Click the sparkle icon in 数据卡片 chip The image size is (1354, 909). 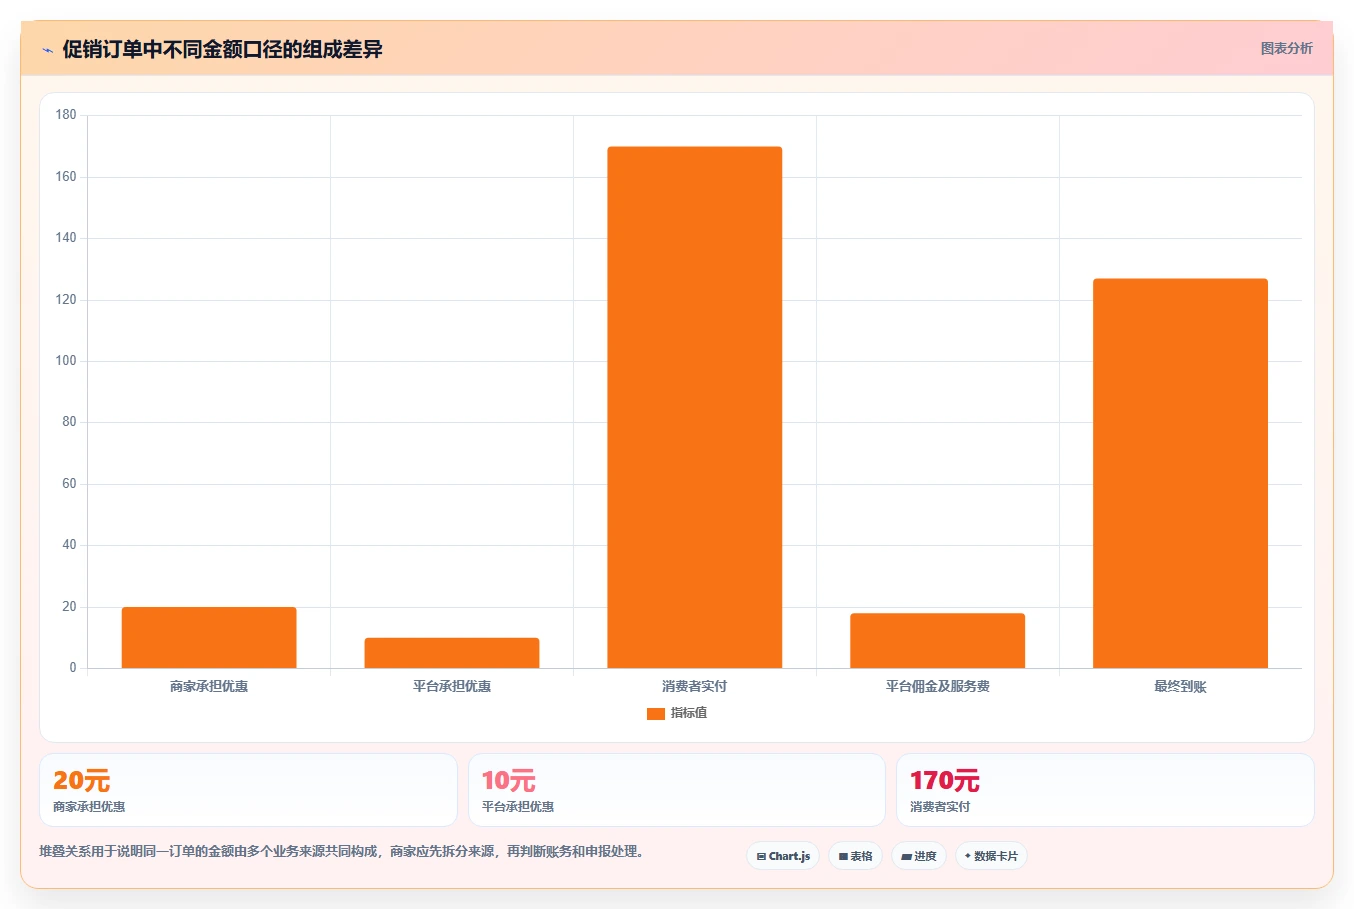(968, 856)
